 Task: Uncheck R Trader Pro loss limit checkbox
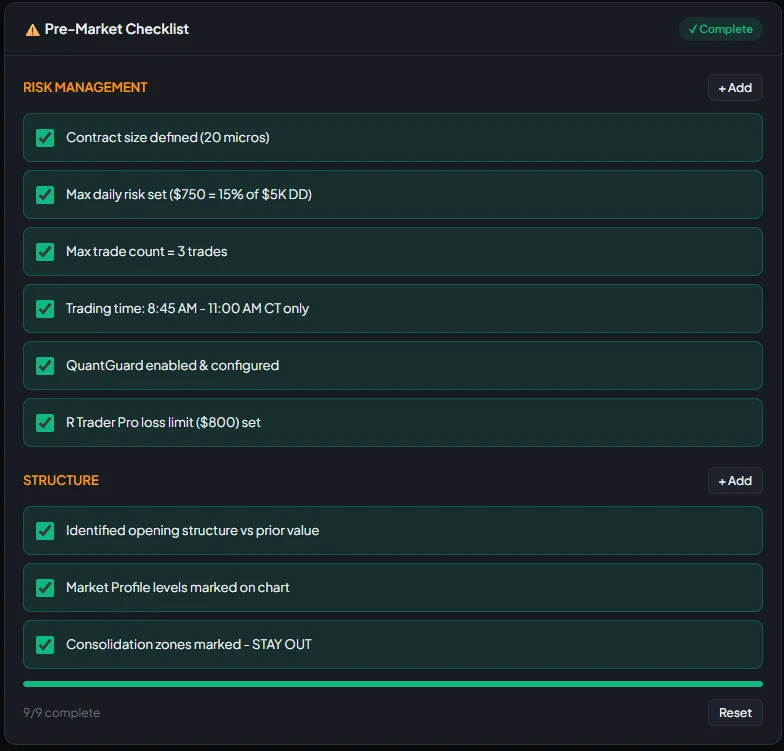click(45, 423)
